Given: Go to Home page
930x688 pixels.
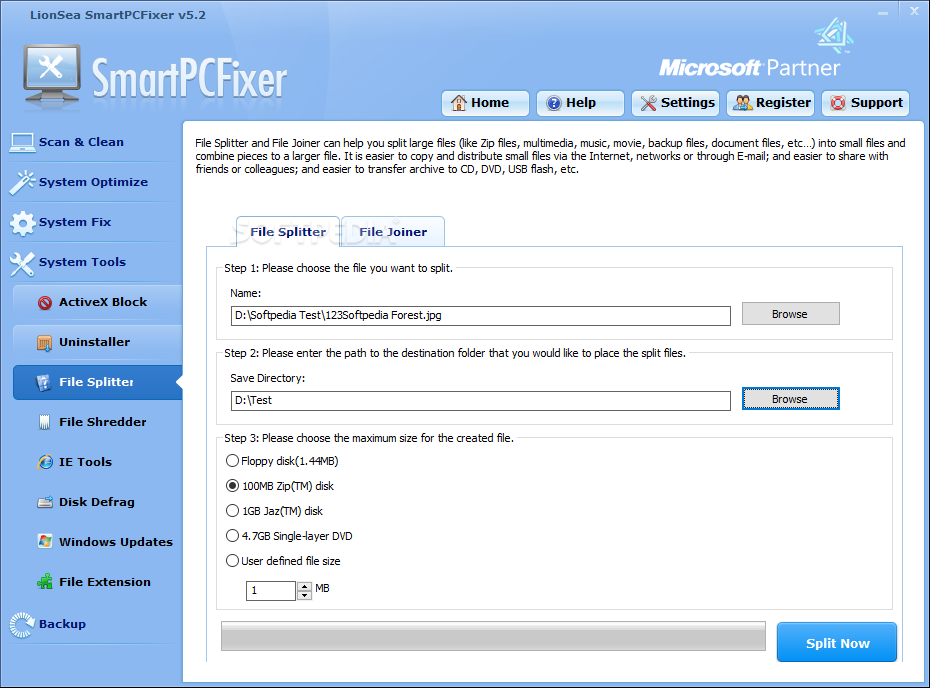Looking at the screenshot, I should coord(485,103).
